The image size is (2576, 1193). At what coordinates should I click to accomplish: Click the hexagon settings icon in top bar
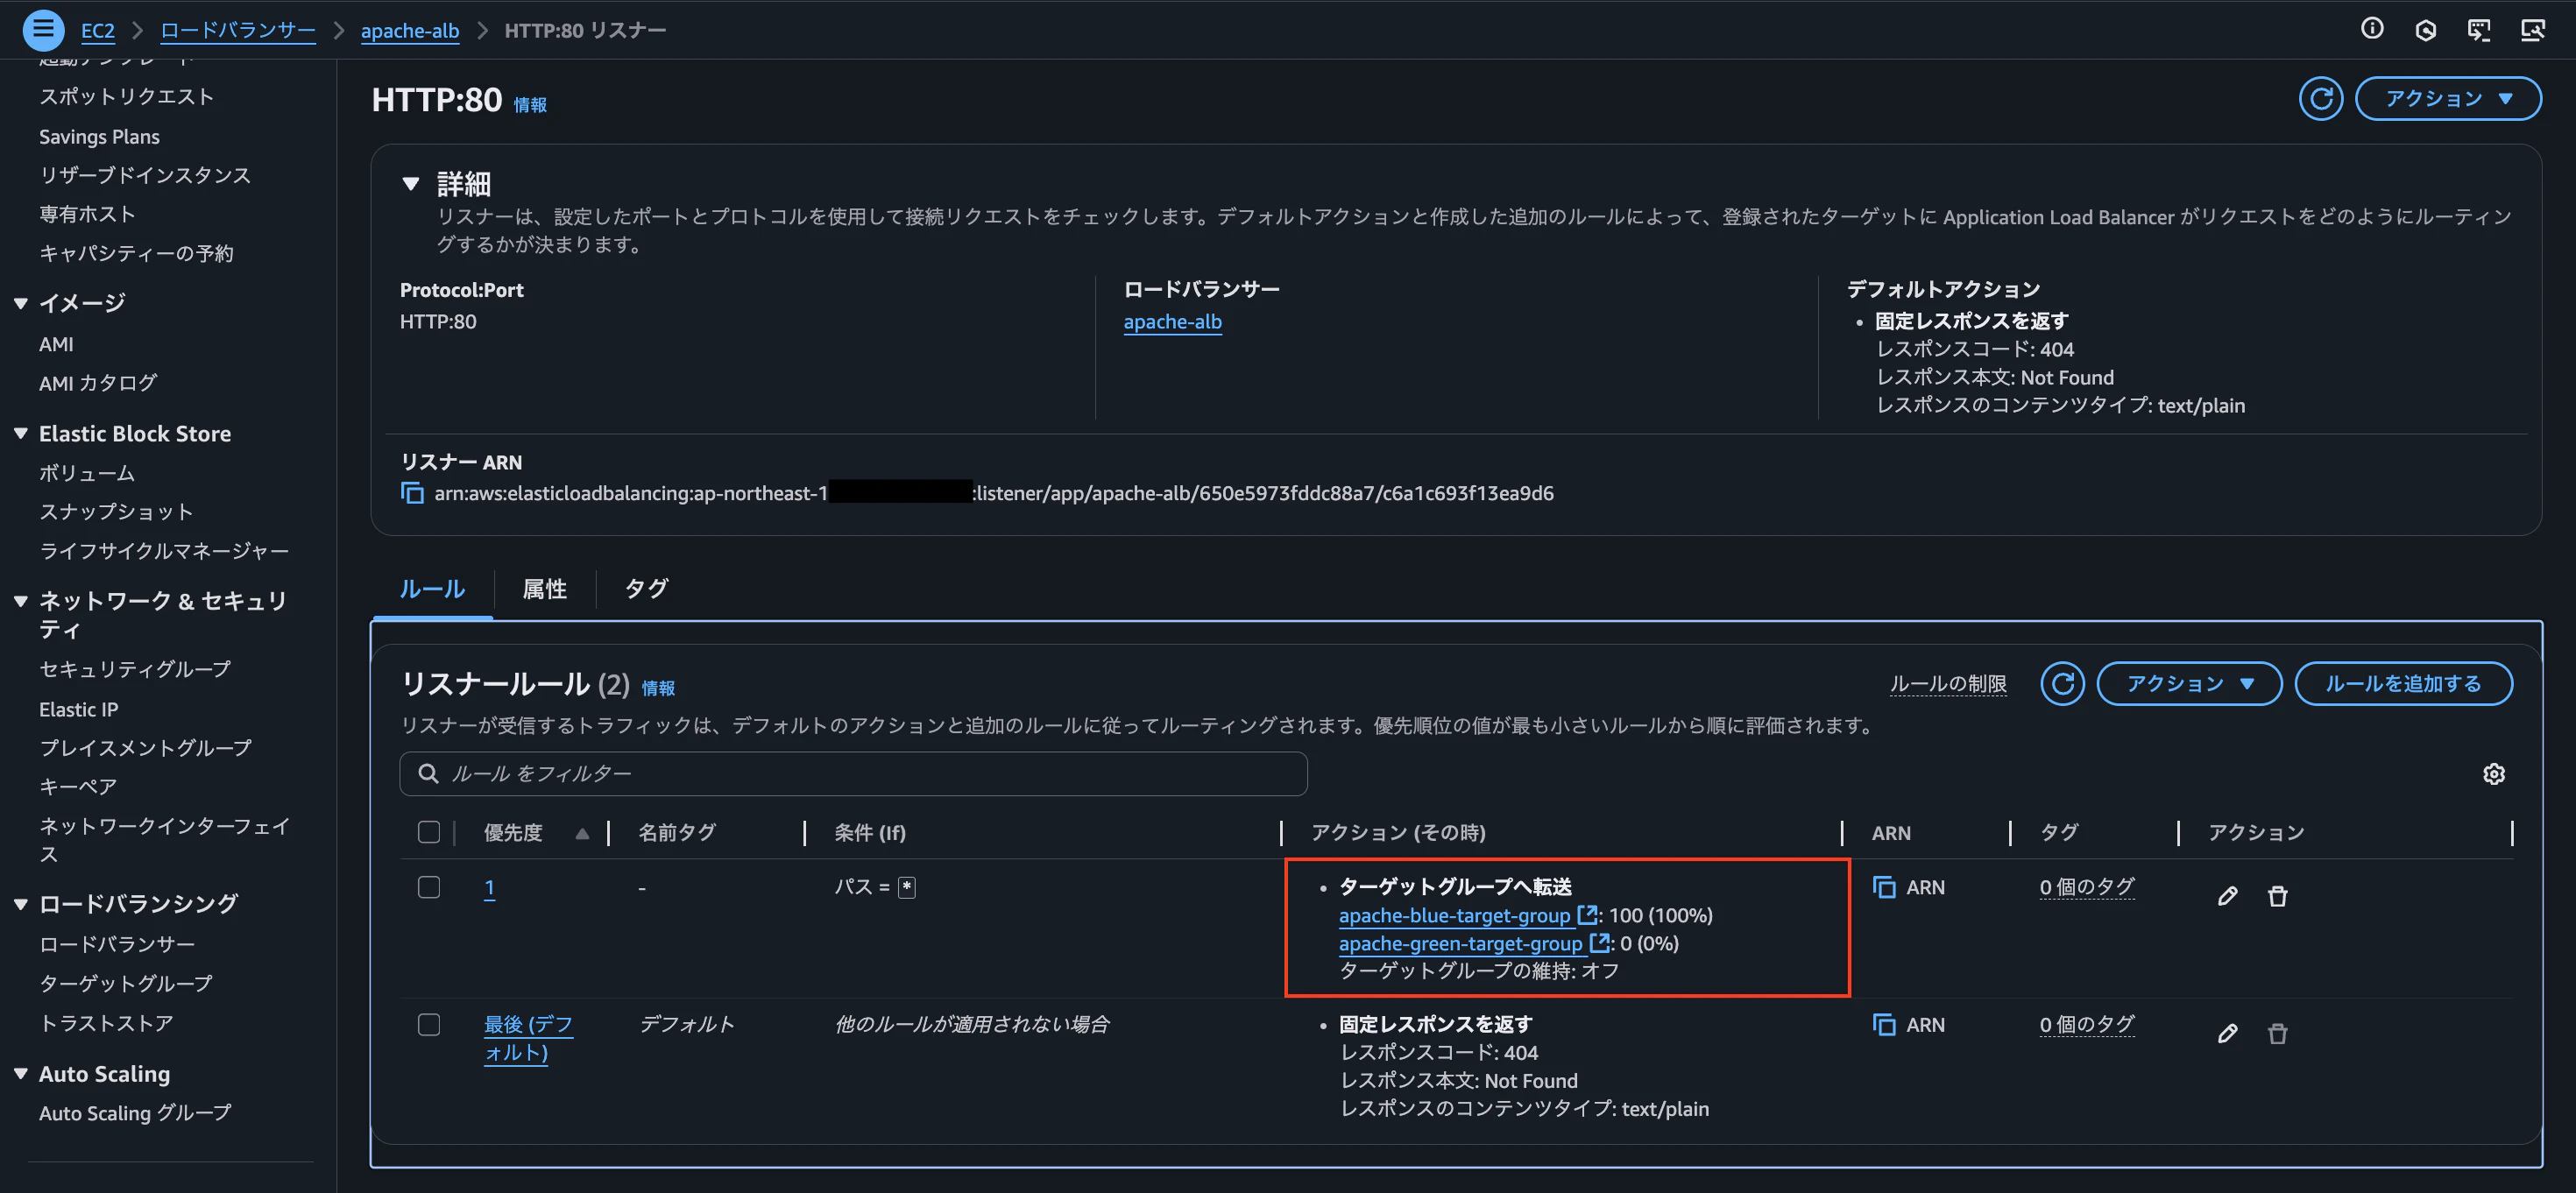click(x=2425, y=30)
